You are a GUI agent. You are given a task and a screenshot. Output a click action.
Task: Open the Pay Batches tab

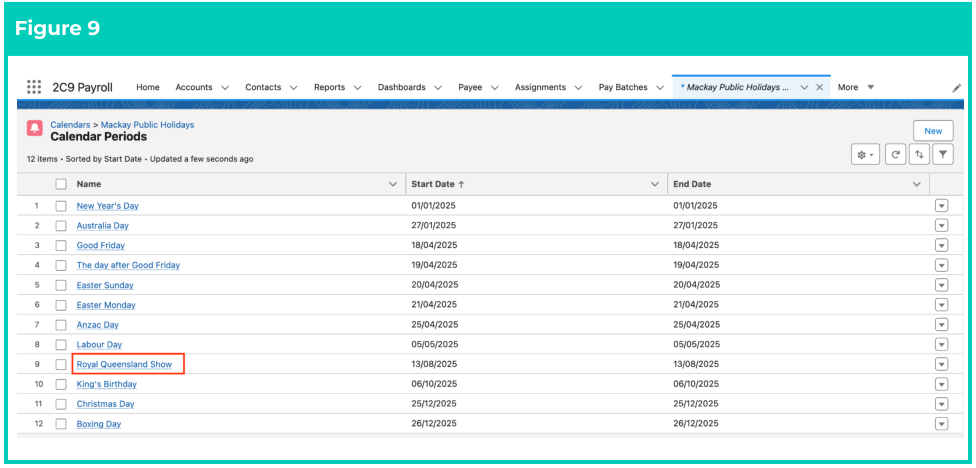coord(623,87)
